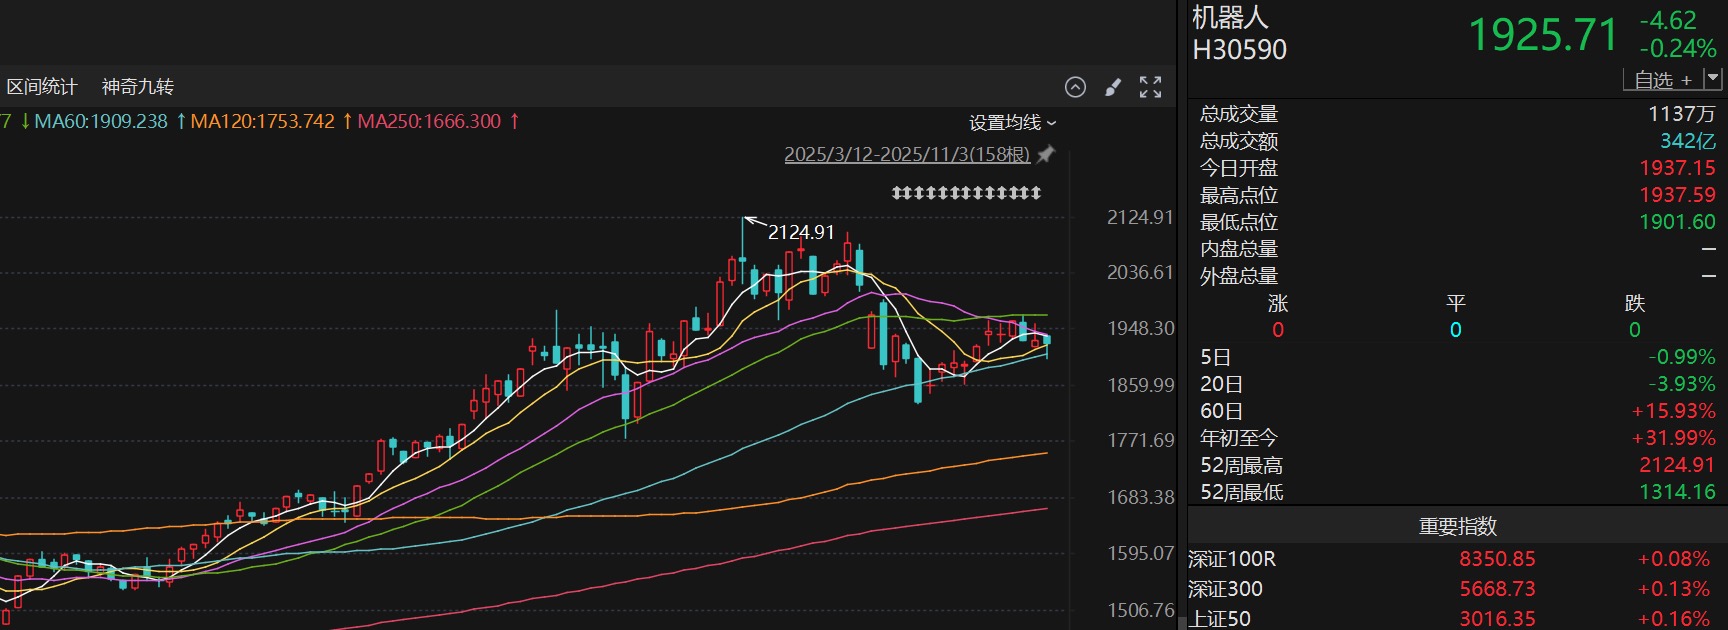Toggle the MA60 moving average label
This screenshot has width=1728, height=630.
pyautogui.click(x=101, y=121)
